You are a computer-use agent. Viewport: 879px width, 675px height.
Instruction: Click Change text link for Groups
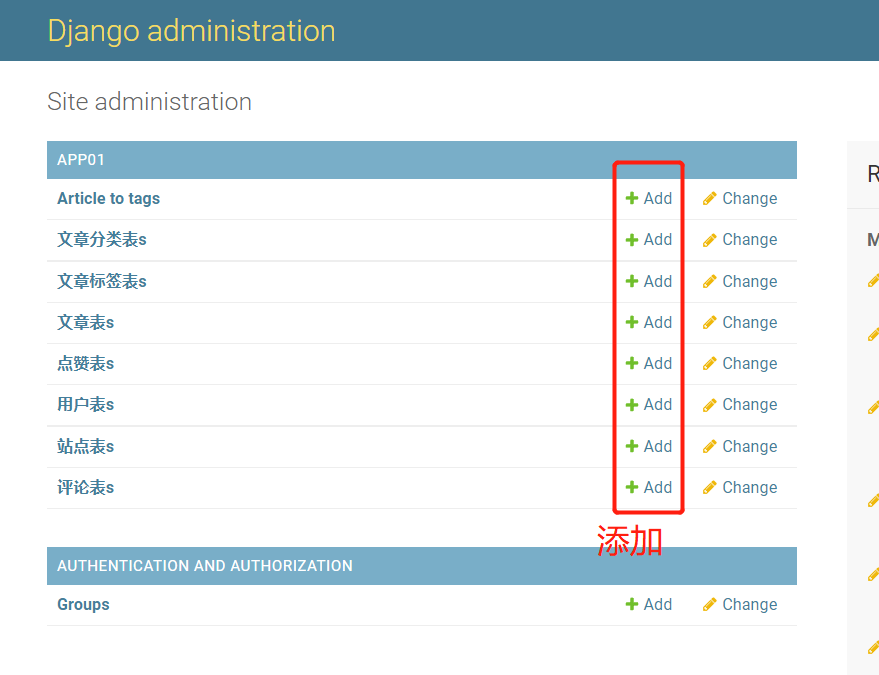coord(750,604)
